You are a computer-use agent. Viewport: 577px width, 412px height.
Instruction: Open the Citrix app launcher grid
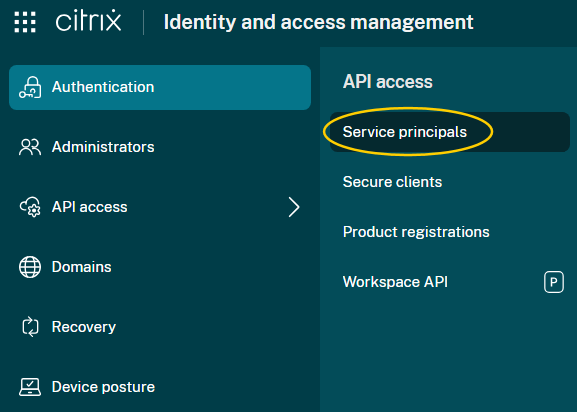click(x=25, y=22)
